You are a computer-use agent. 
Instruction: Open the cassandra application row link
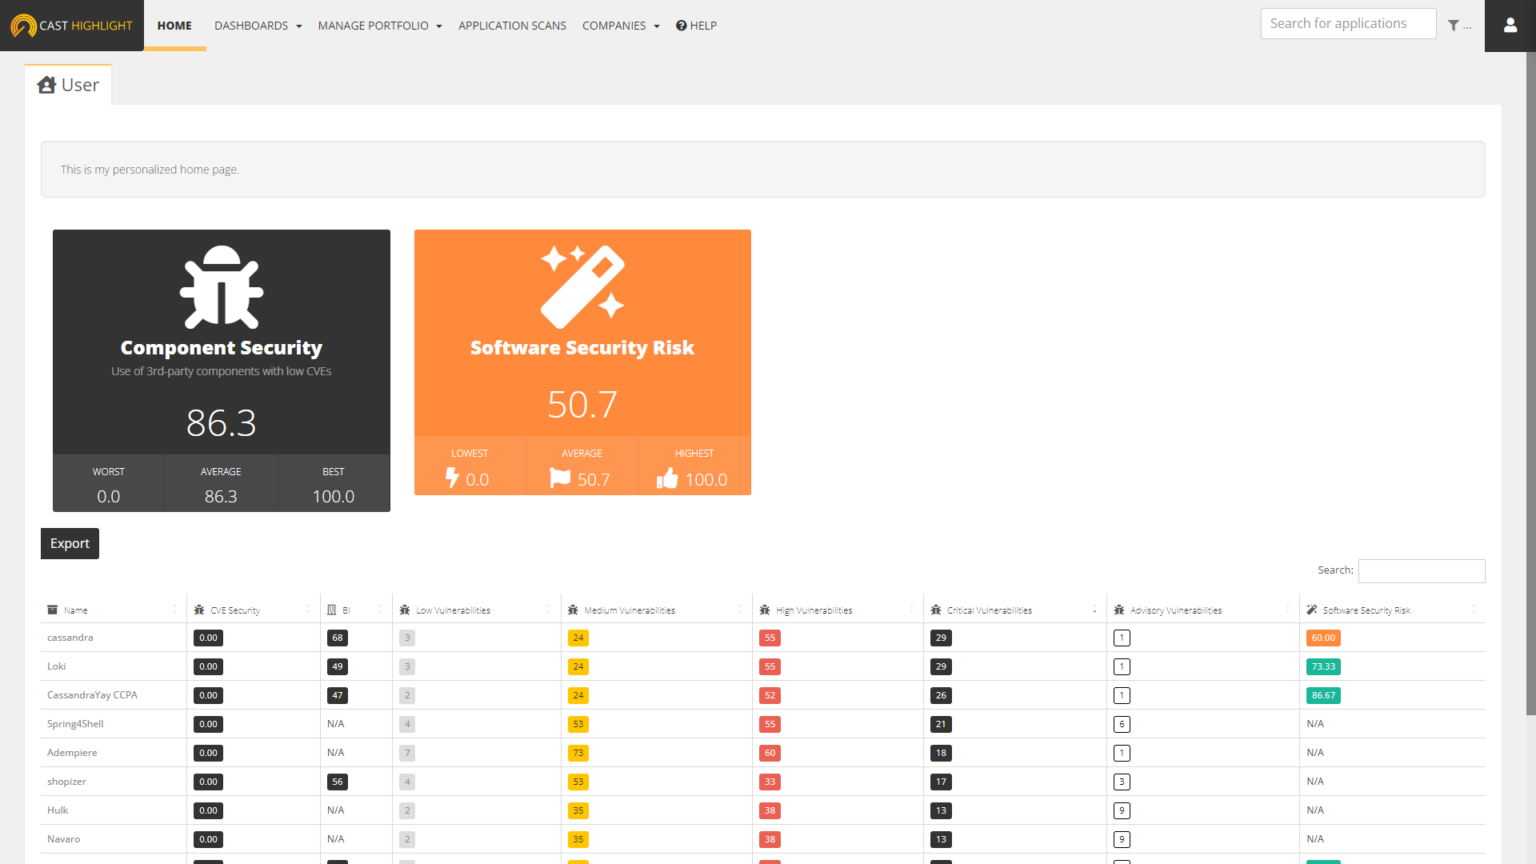pos(70,637)
